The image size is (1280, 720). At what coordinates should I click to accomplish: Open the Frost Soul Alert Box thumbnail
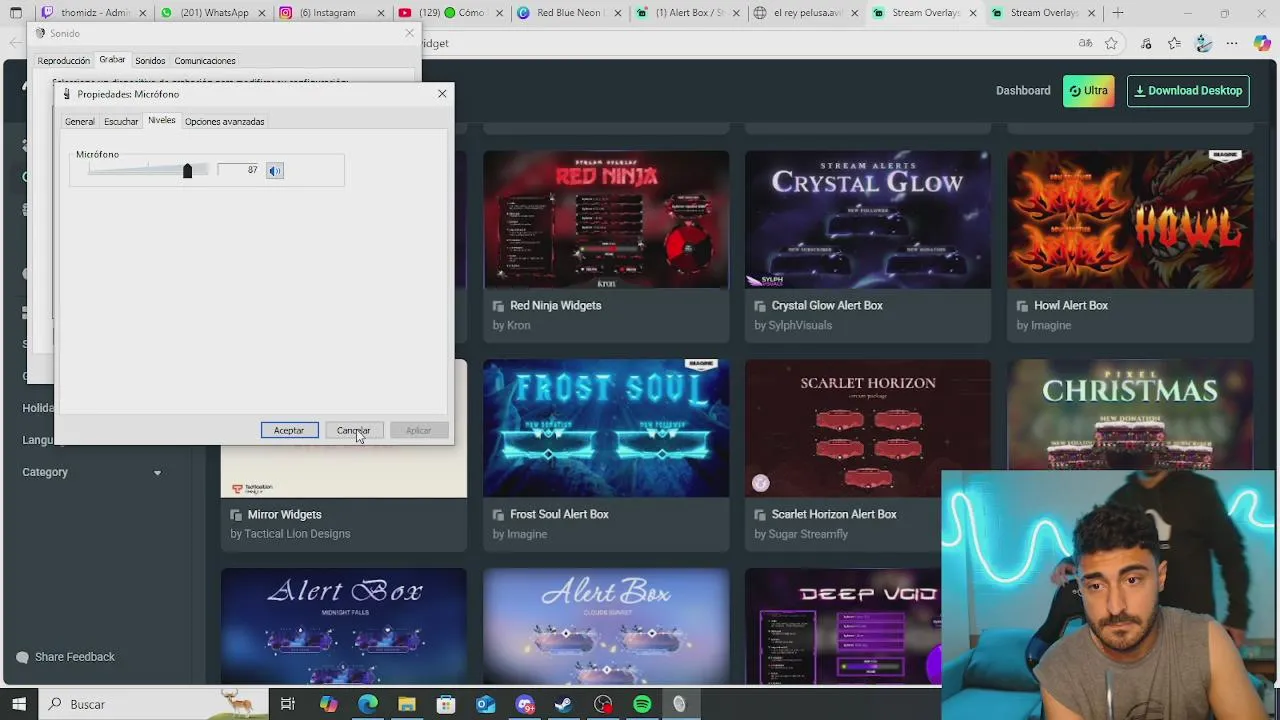[606, 428]
